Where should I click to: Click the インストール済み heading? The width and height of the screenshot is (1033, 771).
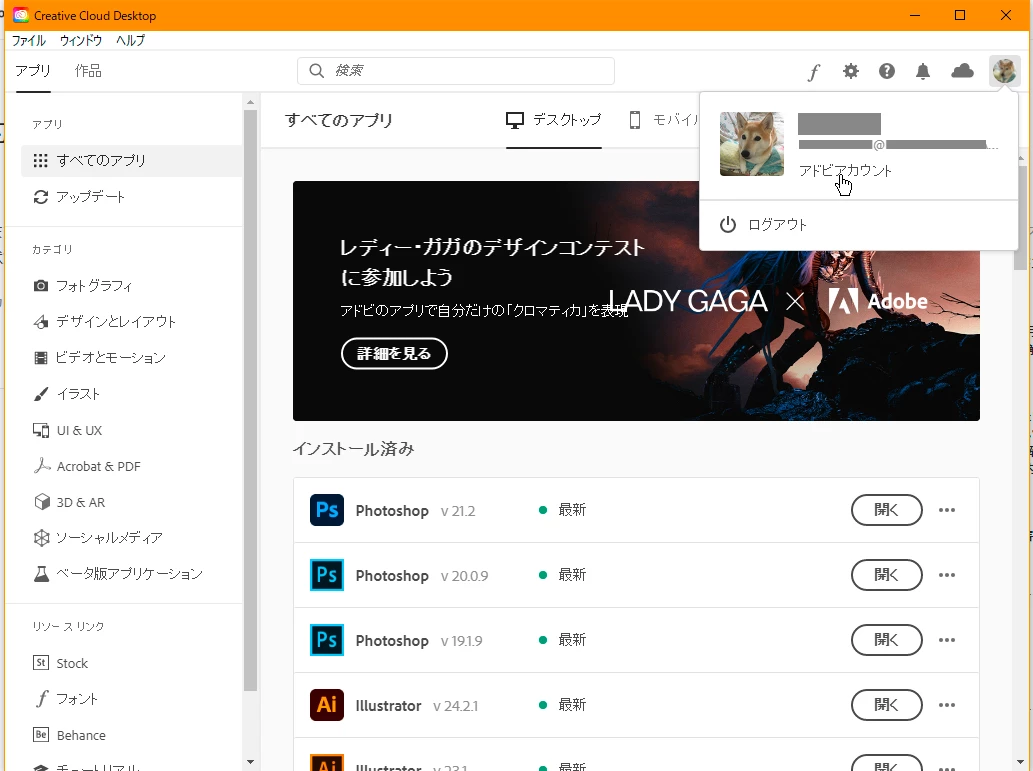pyautogui.click(x=353, y=449)
